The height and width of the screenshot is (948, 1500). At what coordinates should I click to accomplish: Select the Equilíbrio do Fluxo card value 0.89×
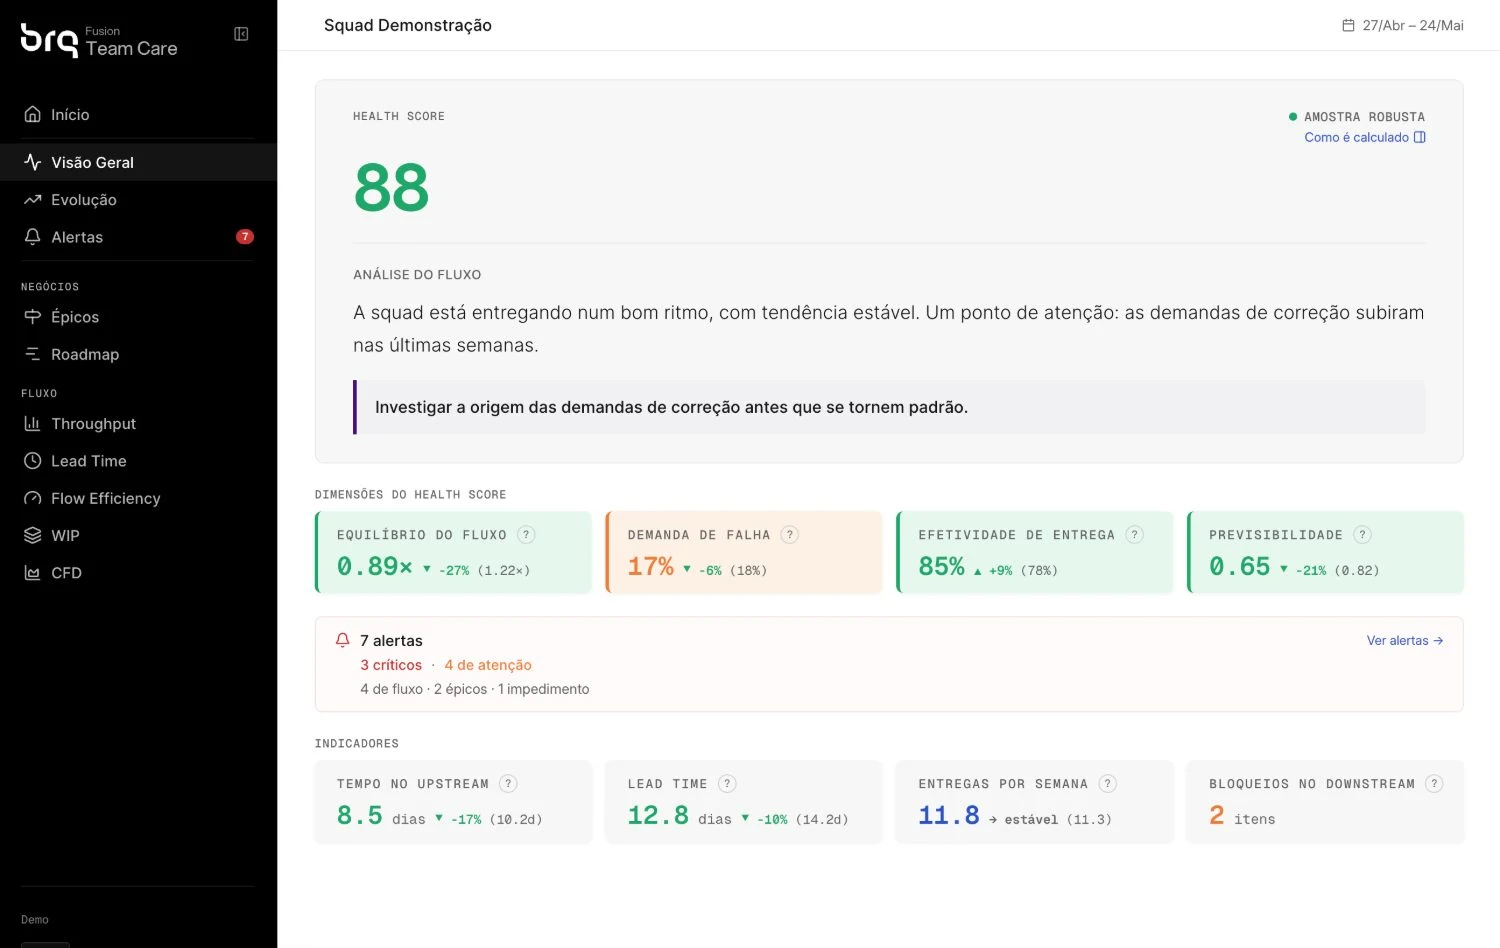point(375,566)
